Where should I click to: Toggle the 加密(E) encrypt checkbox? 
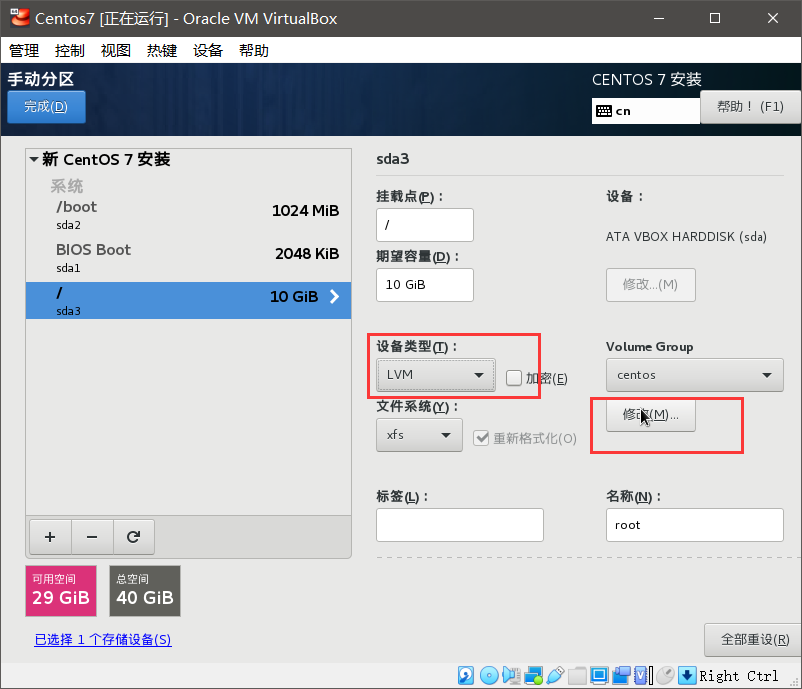pyautogui.click(x=514, y=378)
